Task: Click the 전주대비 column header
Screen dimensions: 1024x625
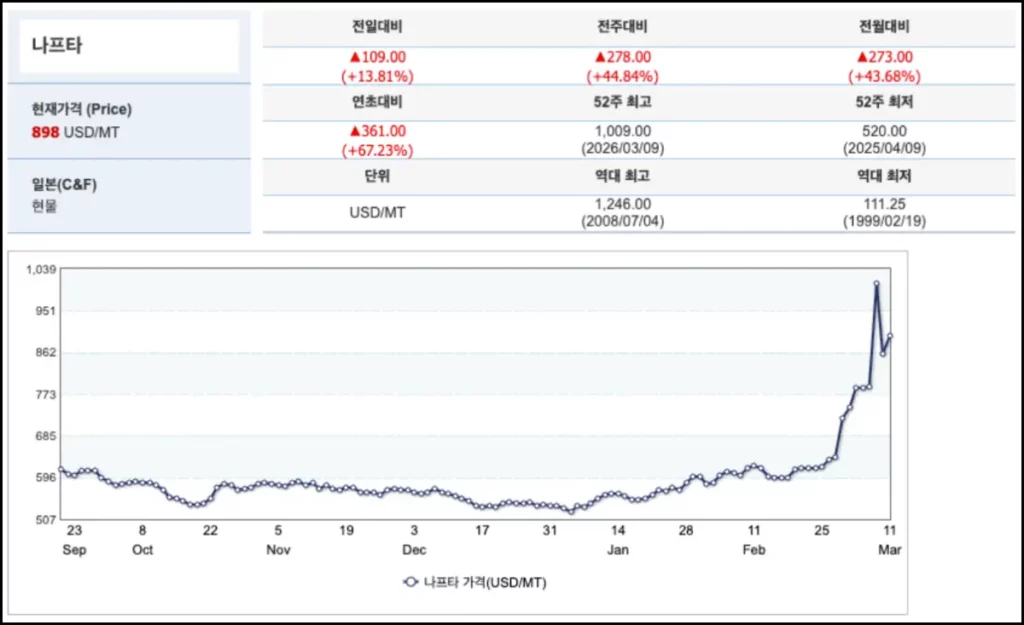Action: pyautogui.click(x=622, y=26)
